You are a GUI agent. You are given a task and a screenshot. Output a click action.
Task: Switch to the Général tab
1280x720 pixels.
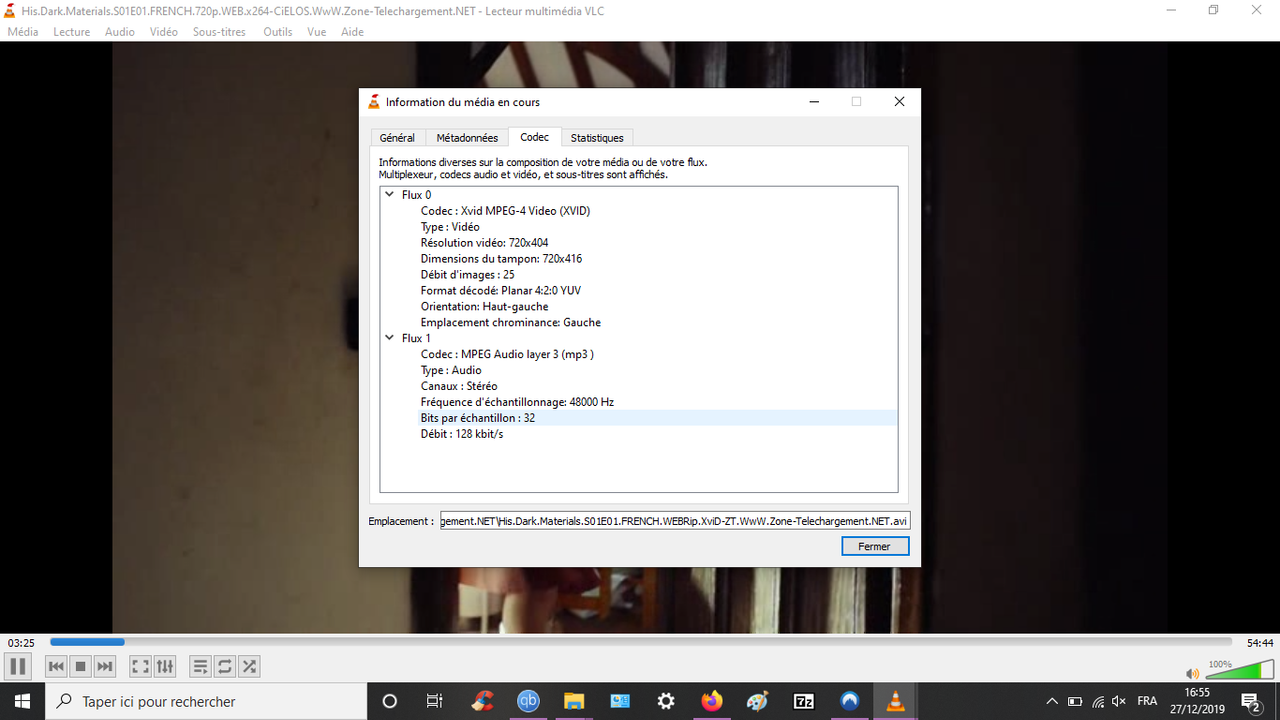click(x=397, y=138)
